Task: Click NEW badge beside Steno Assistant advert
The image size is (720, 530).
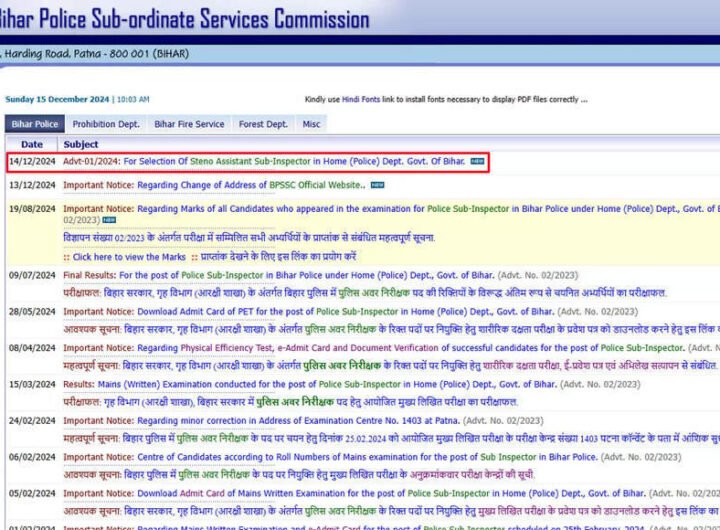Action: (478, 161)
